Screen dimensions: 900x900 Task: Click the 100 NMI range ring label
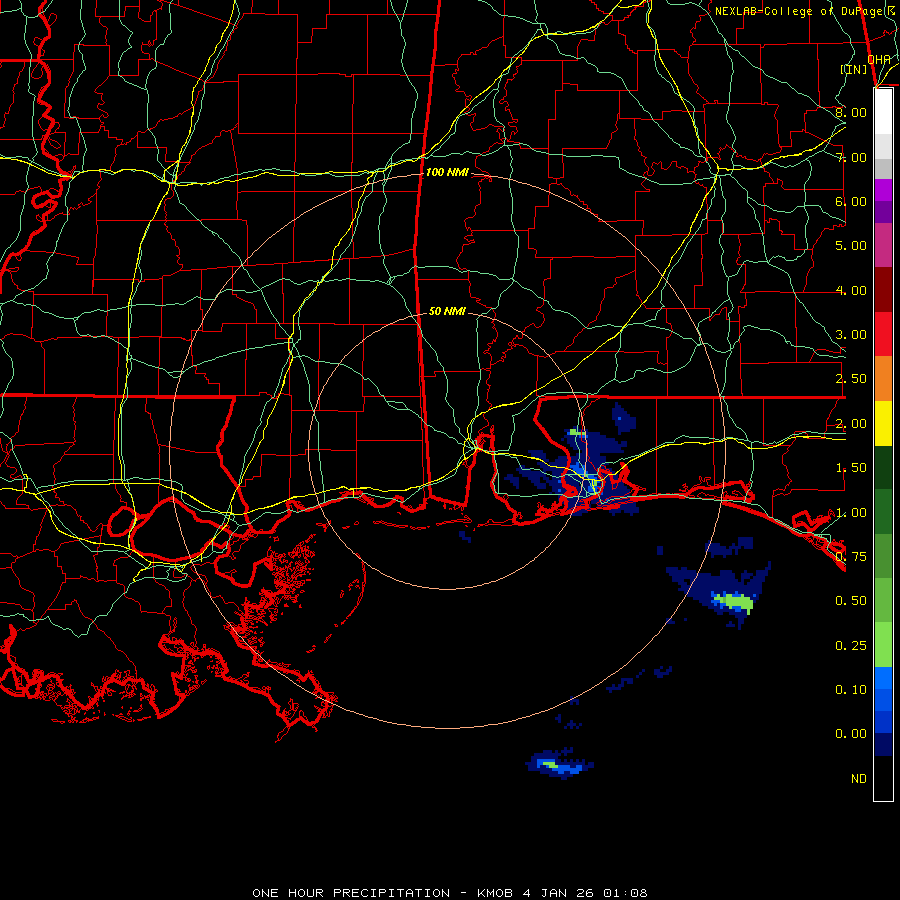[447, 172]
